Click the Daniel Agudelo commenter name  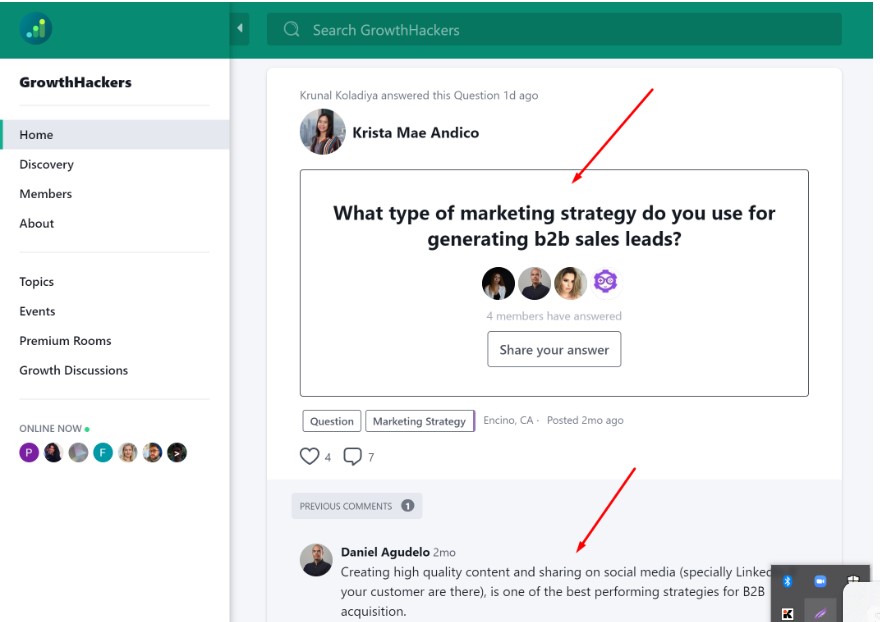(385, 552)
